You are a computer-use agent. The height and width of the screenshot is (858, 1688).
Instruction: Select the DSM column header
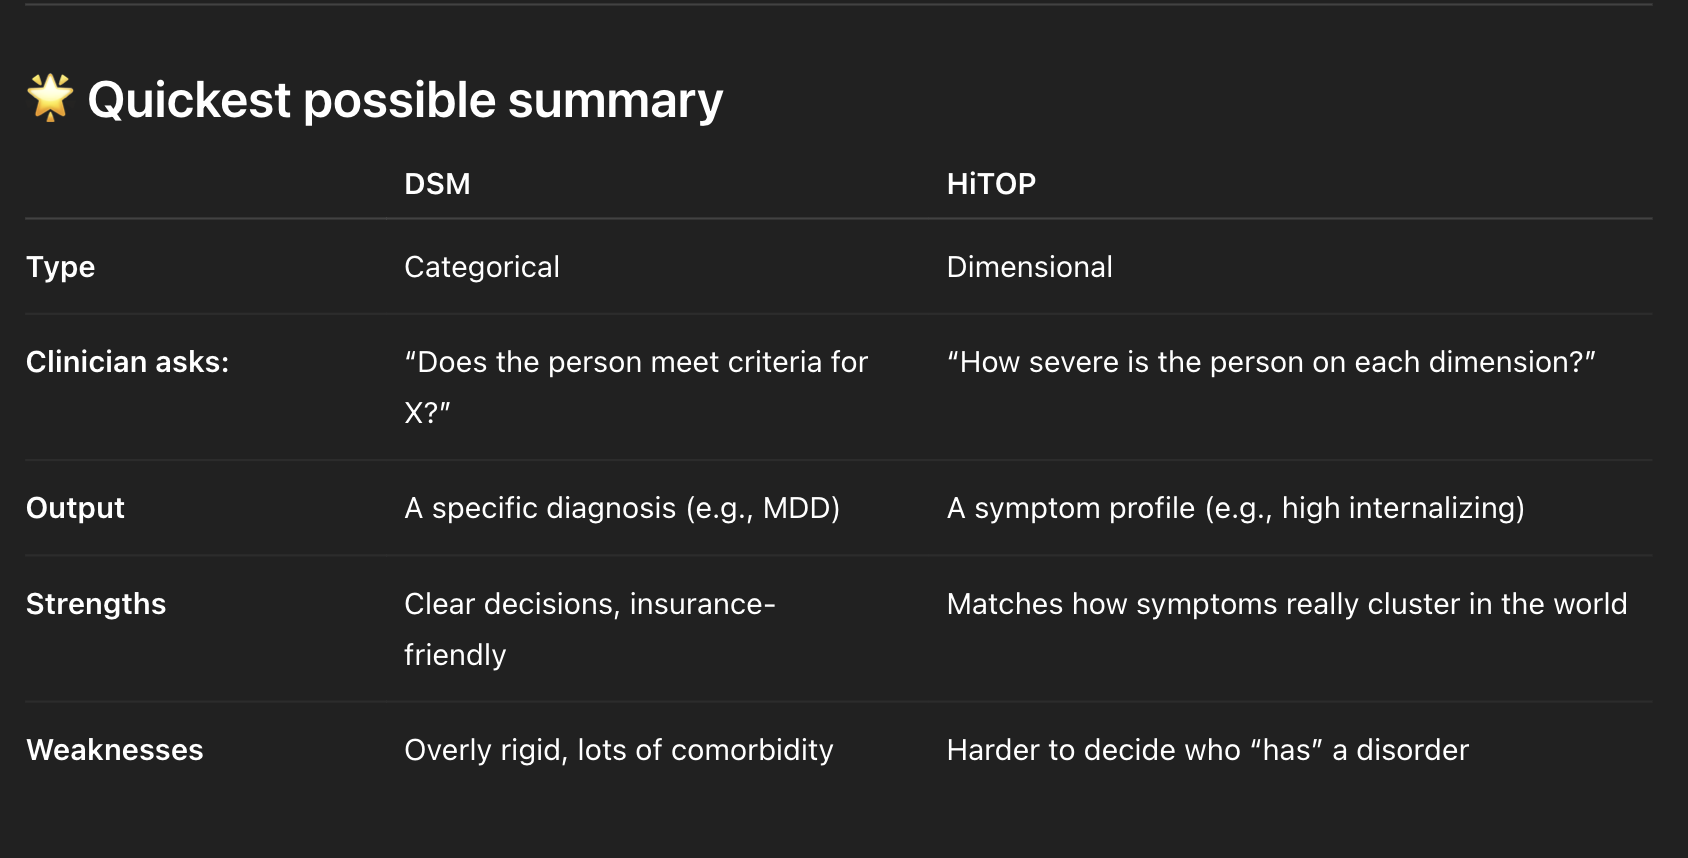(x=437, y=184)
